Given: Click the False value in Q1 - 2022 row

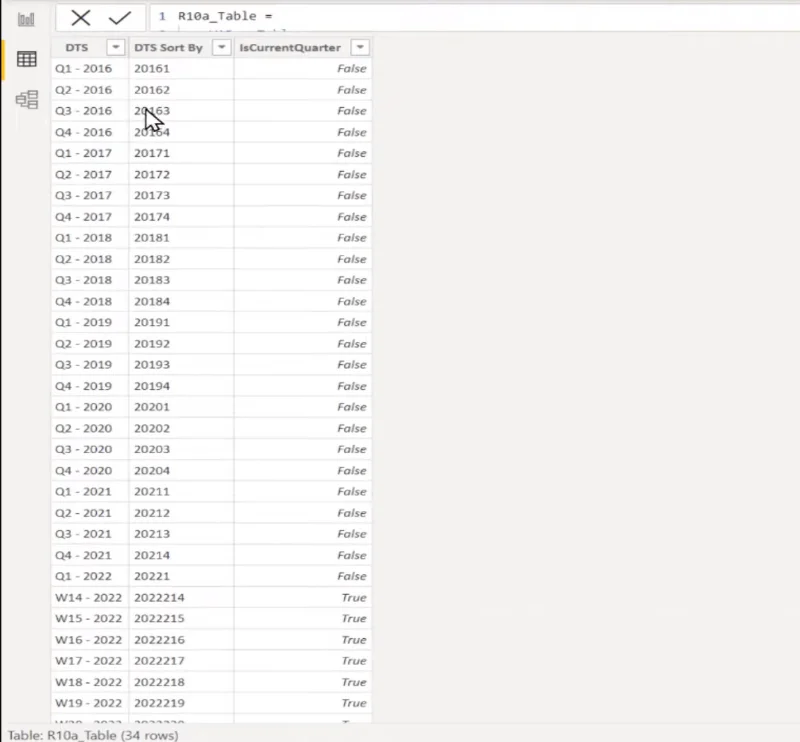Looking at the screenshot, I should tap(303, 577).
